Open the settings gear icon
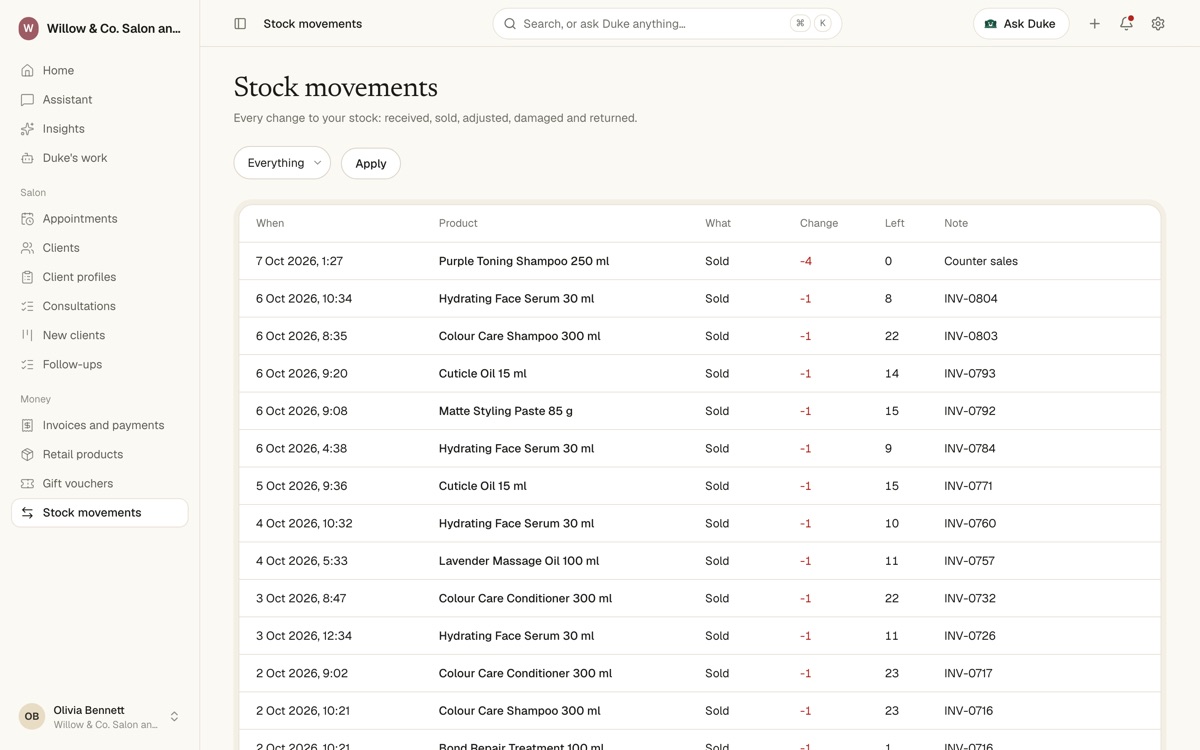 click(x=1158, y=24)
